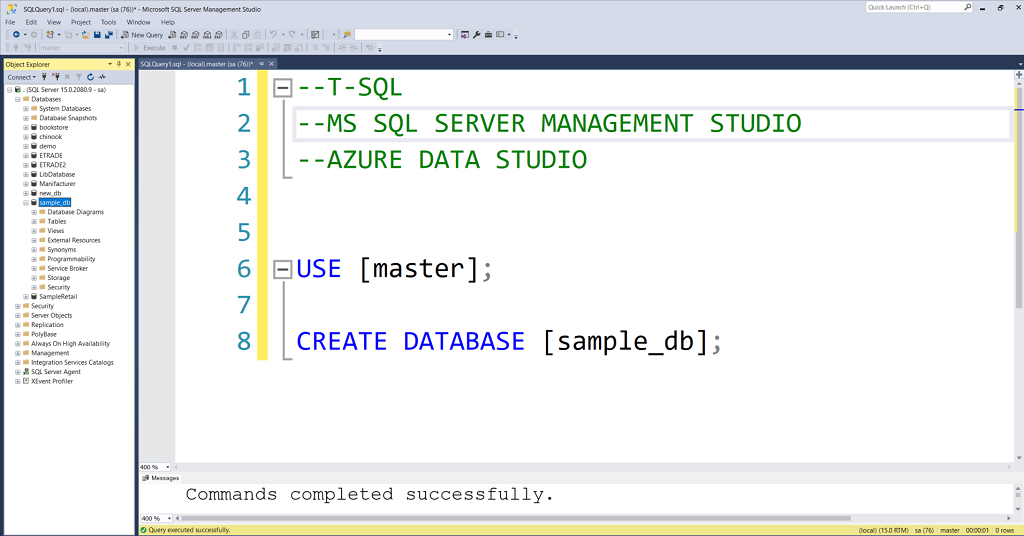Click the Toolbox icon in toolbar
This screenshot has height=536, width=1024.
488,35
